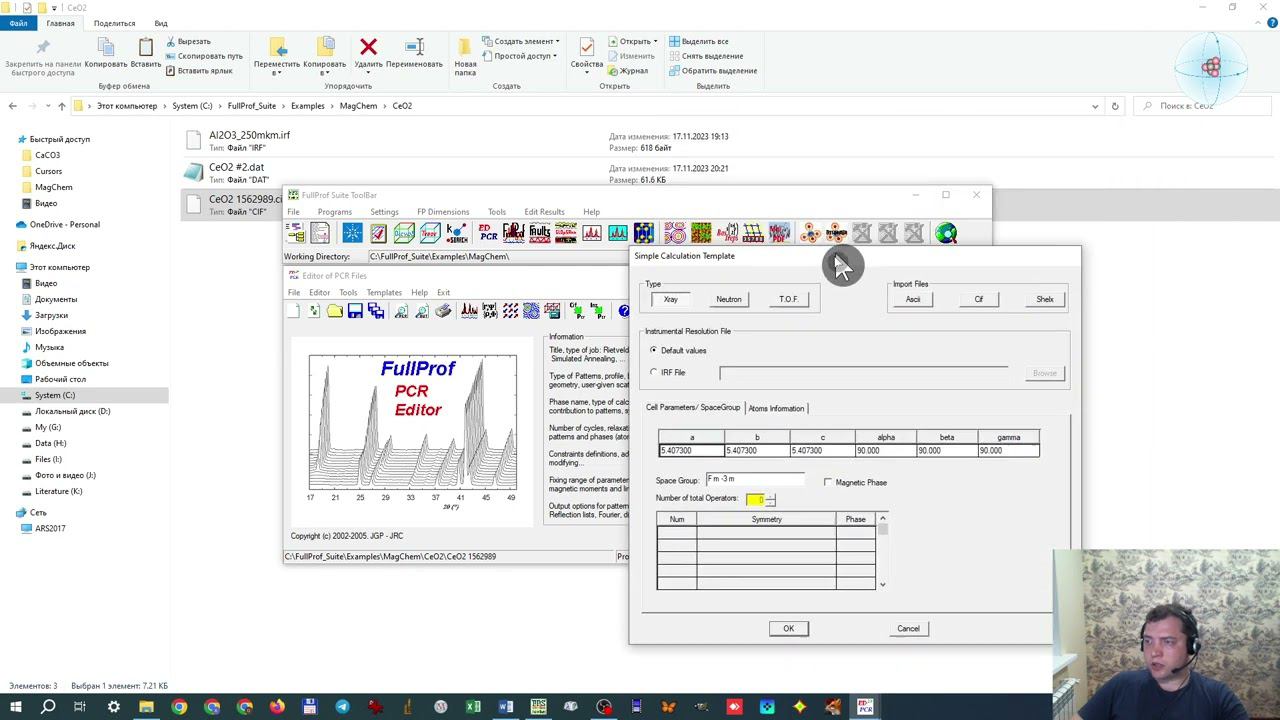This screenshot has width=1280, height=720.
Task: Click symmetry table scrollbar down arrow
Action: coord(882,584)
